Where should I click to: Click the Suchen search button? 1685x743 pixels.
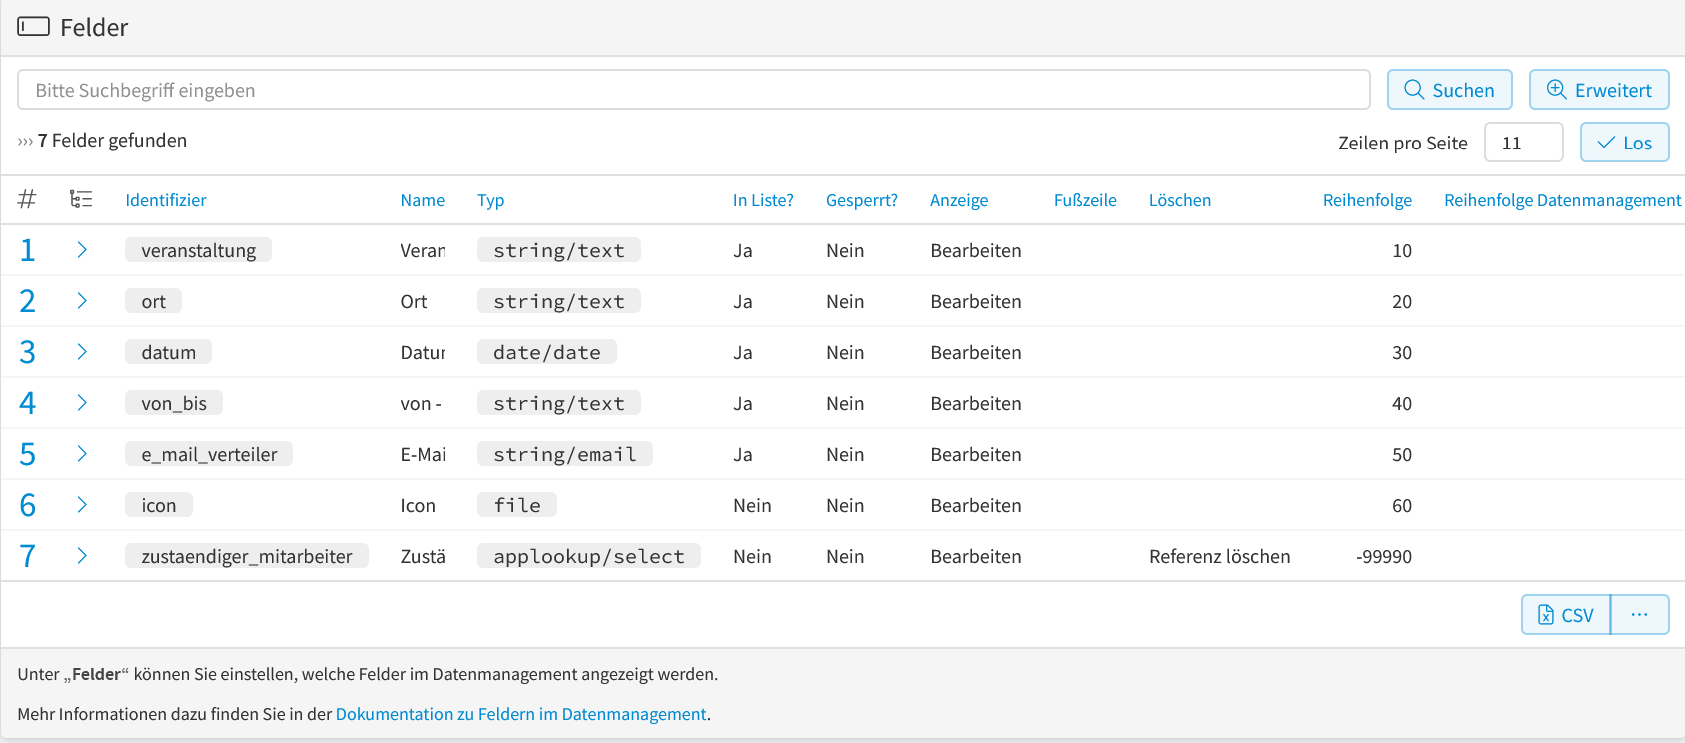click(1449, 90)
